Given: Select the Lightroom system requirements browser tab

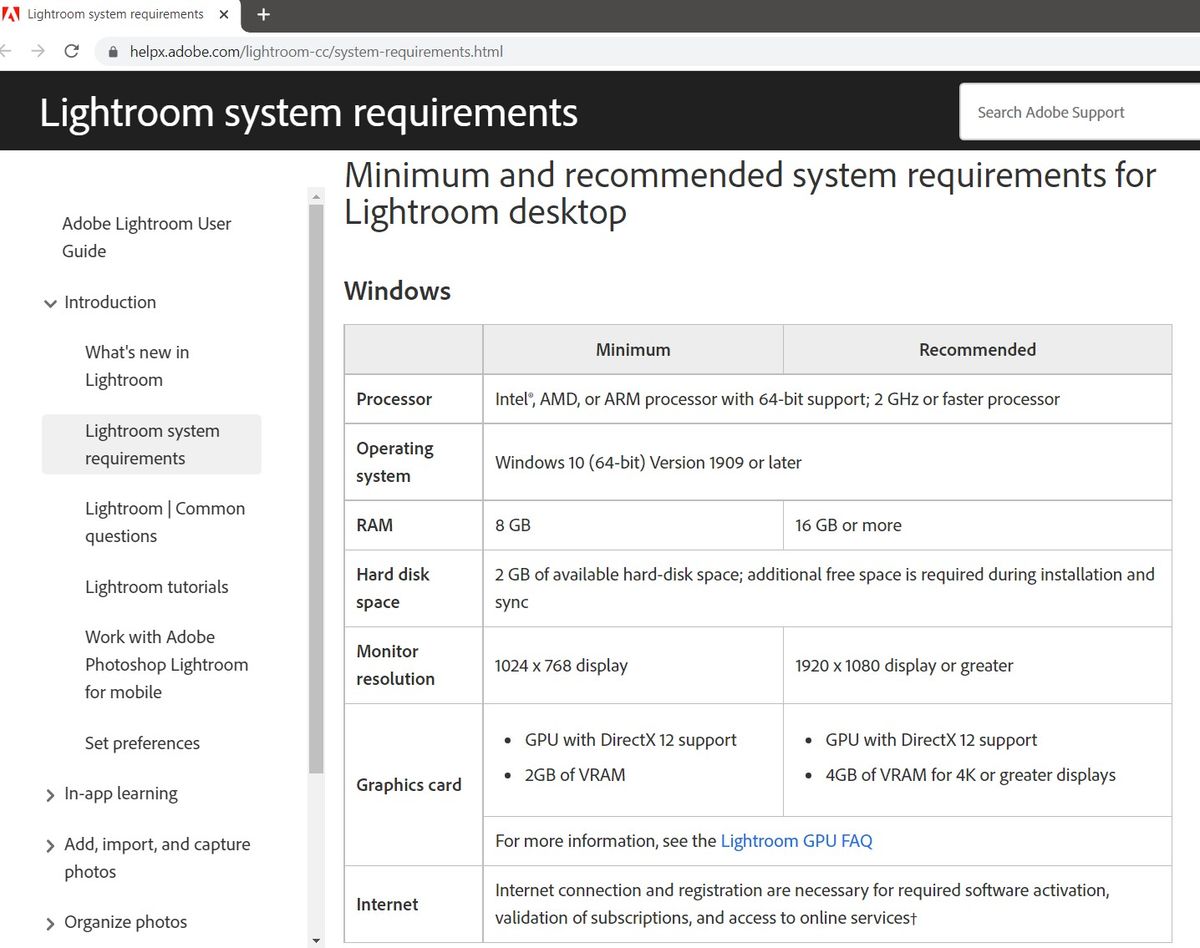Looking at the screenshot, I should (119, 14).
